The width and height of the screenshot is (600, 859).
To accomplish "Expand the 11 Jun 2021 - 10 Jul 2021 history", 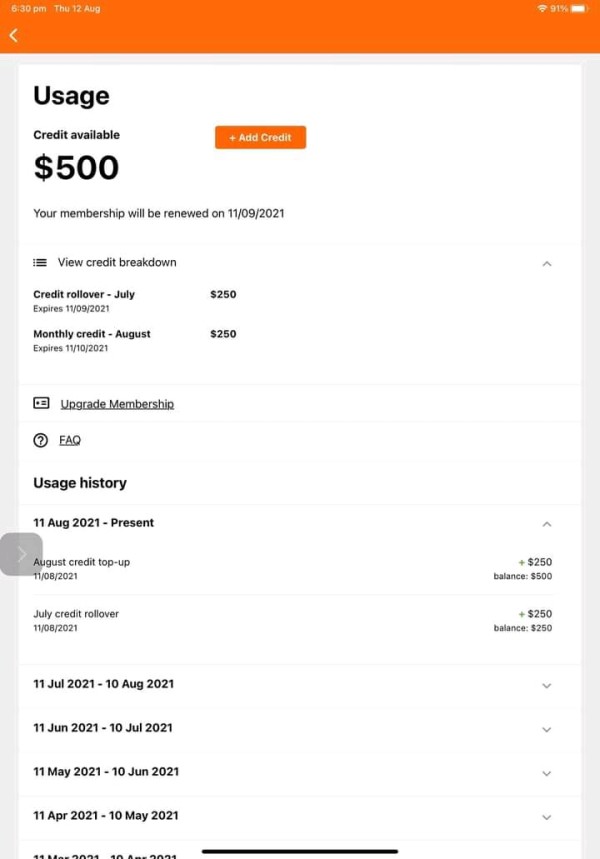I will click(546, 730).
